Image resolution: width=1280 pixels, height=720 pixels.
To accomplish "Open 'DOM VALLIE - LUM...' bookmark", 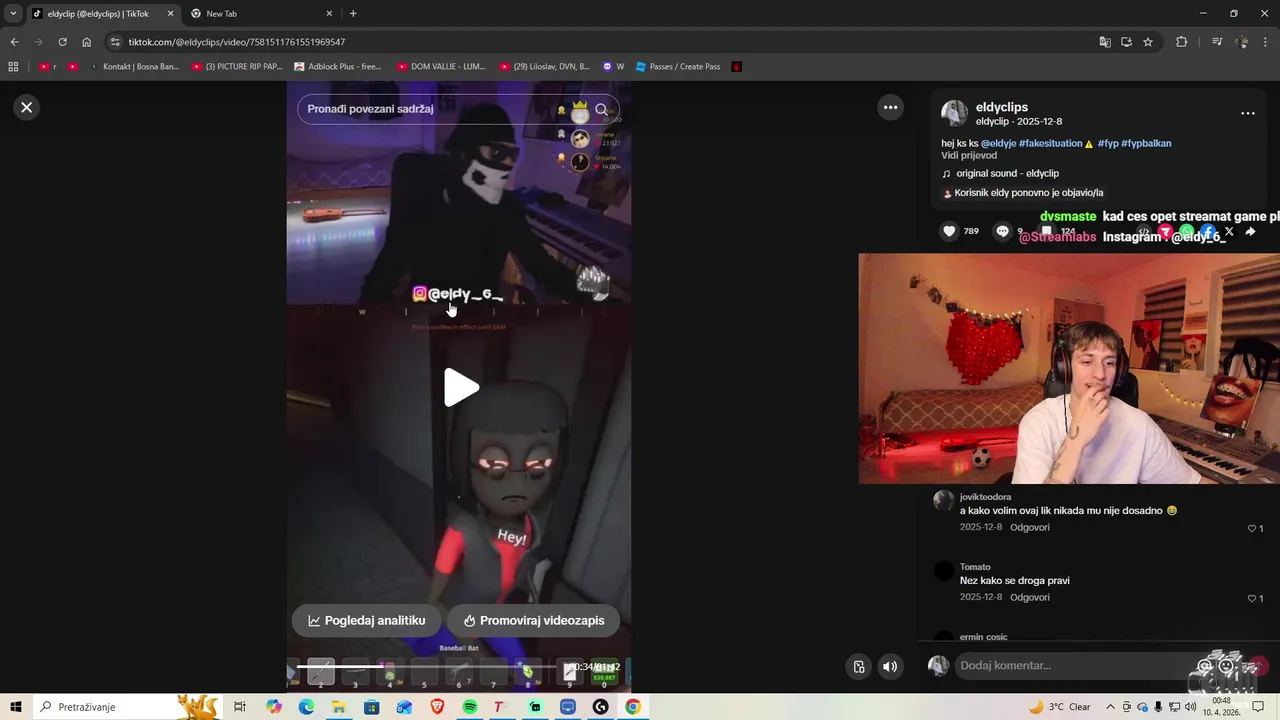I will (441, 67).
